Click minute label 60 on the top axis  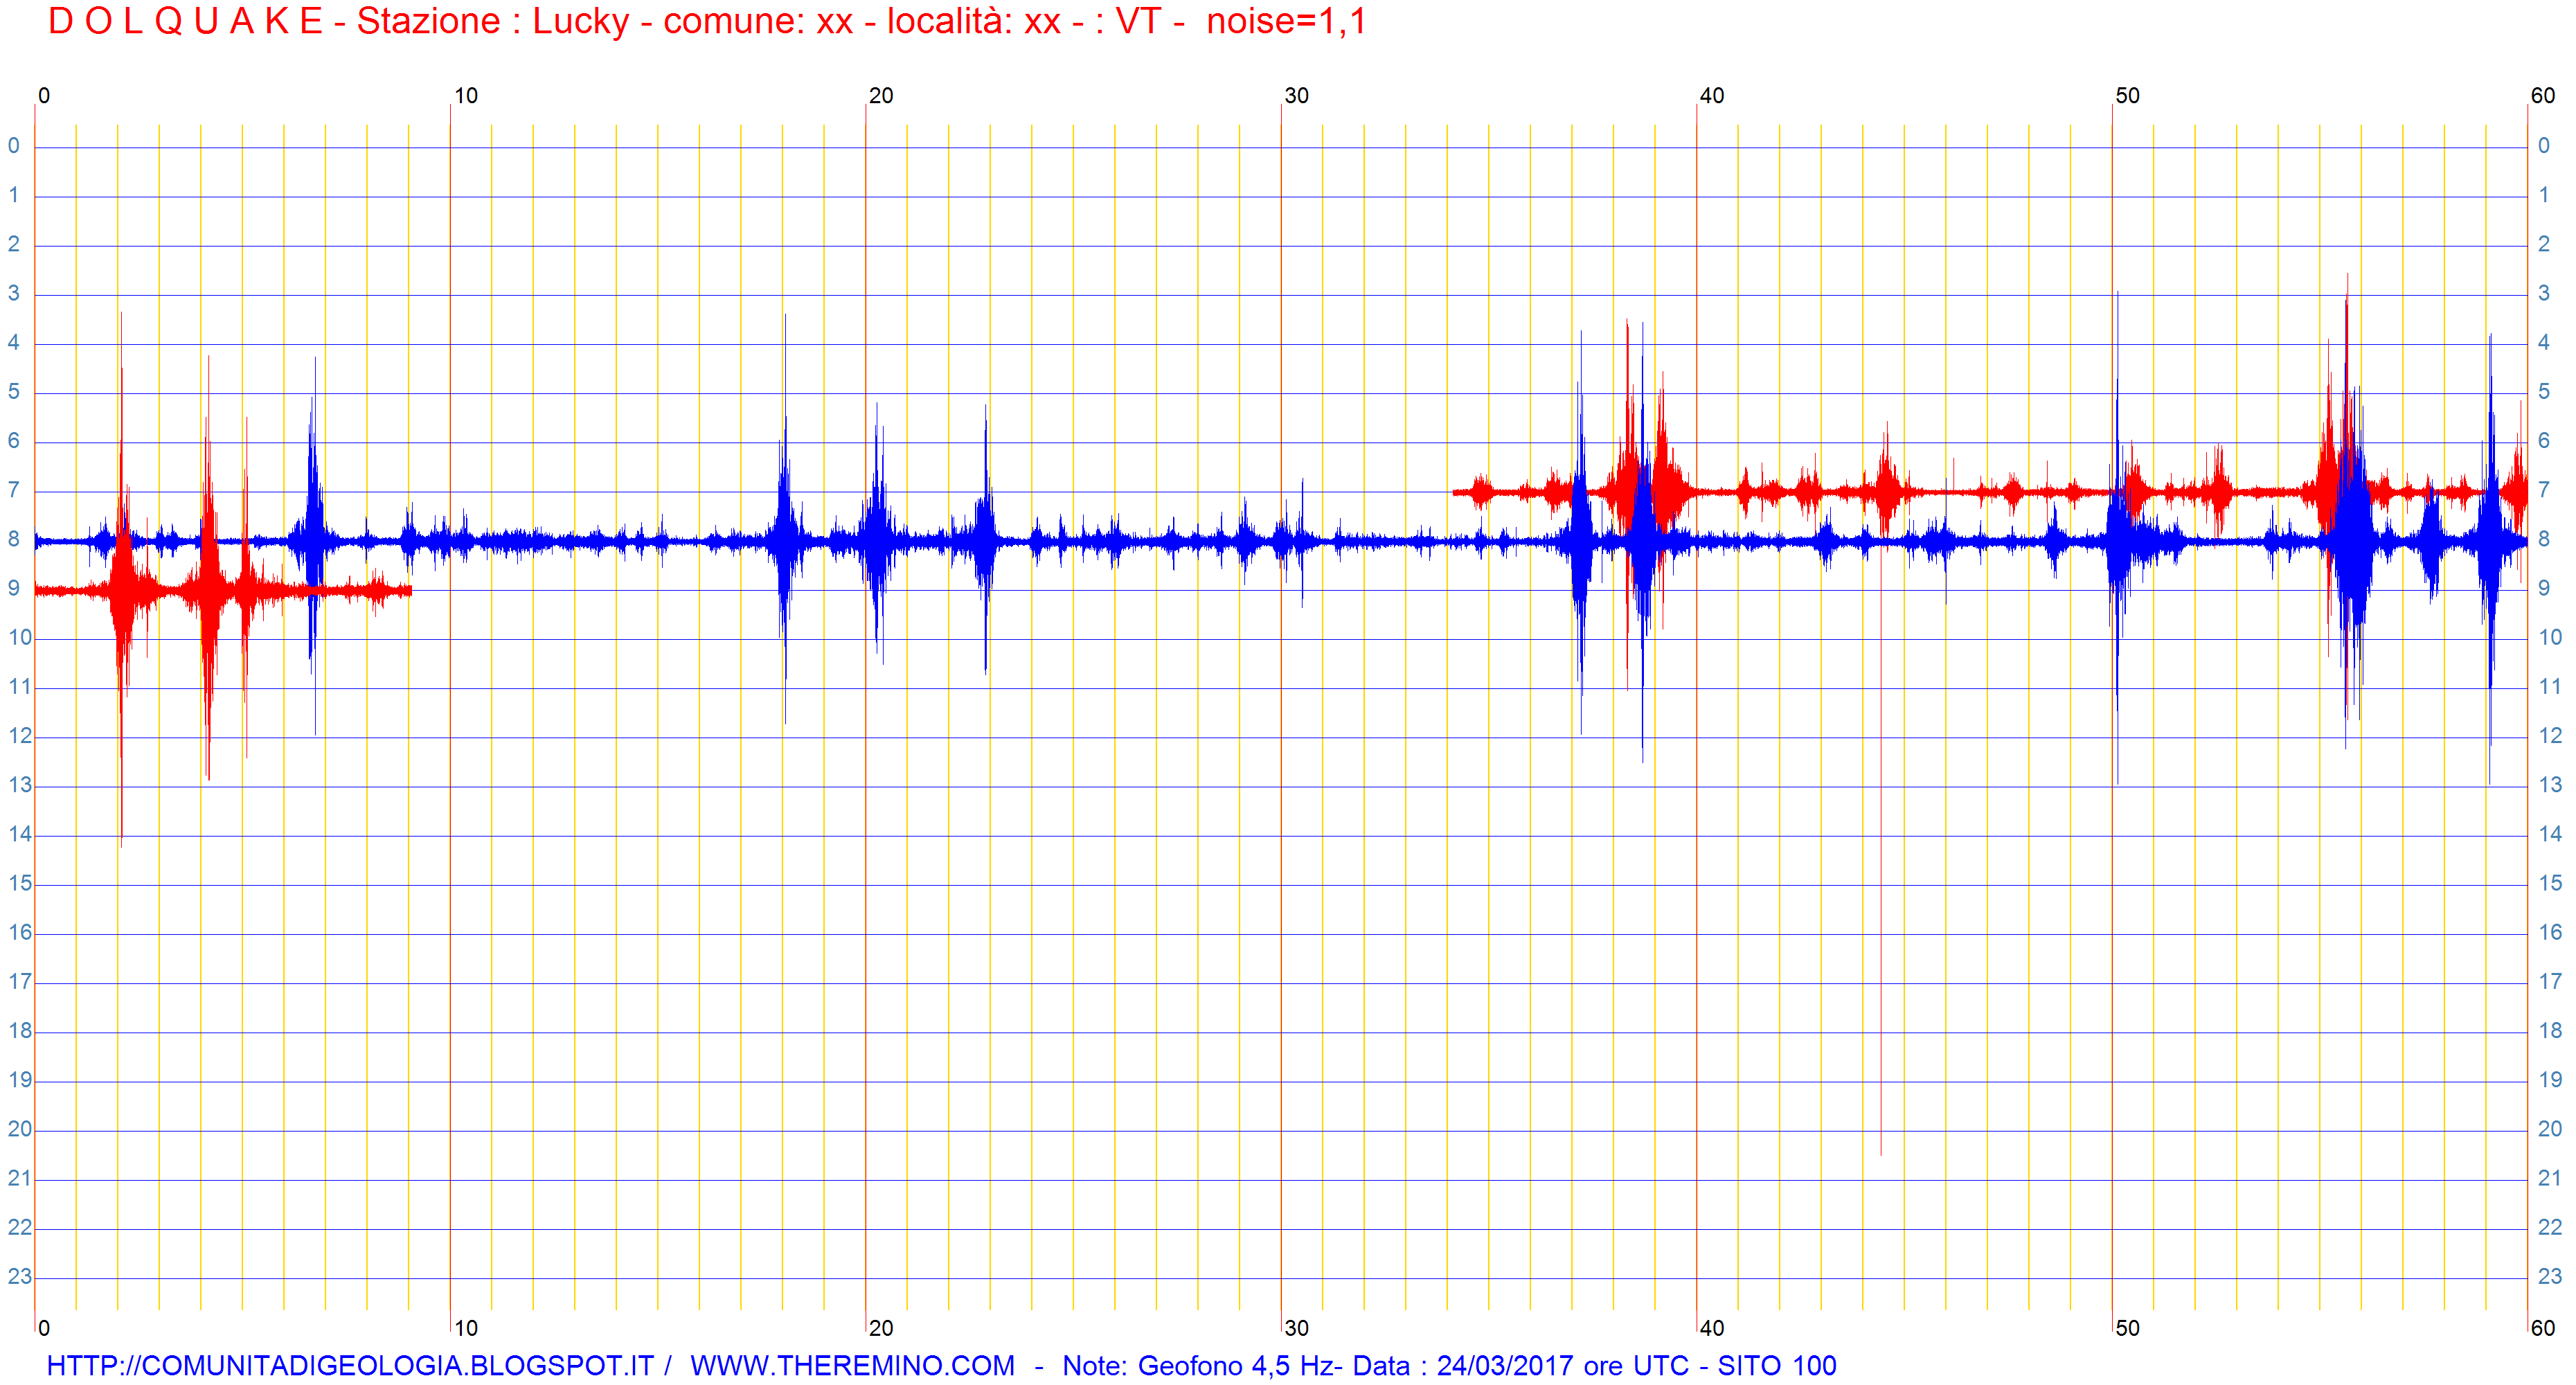(2543, 96)
